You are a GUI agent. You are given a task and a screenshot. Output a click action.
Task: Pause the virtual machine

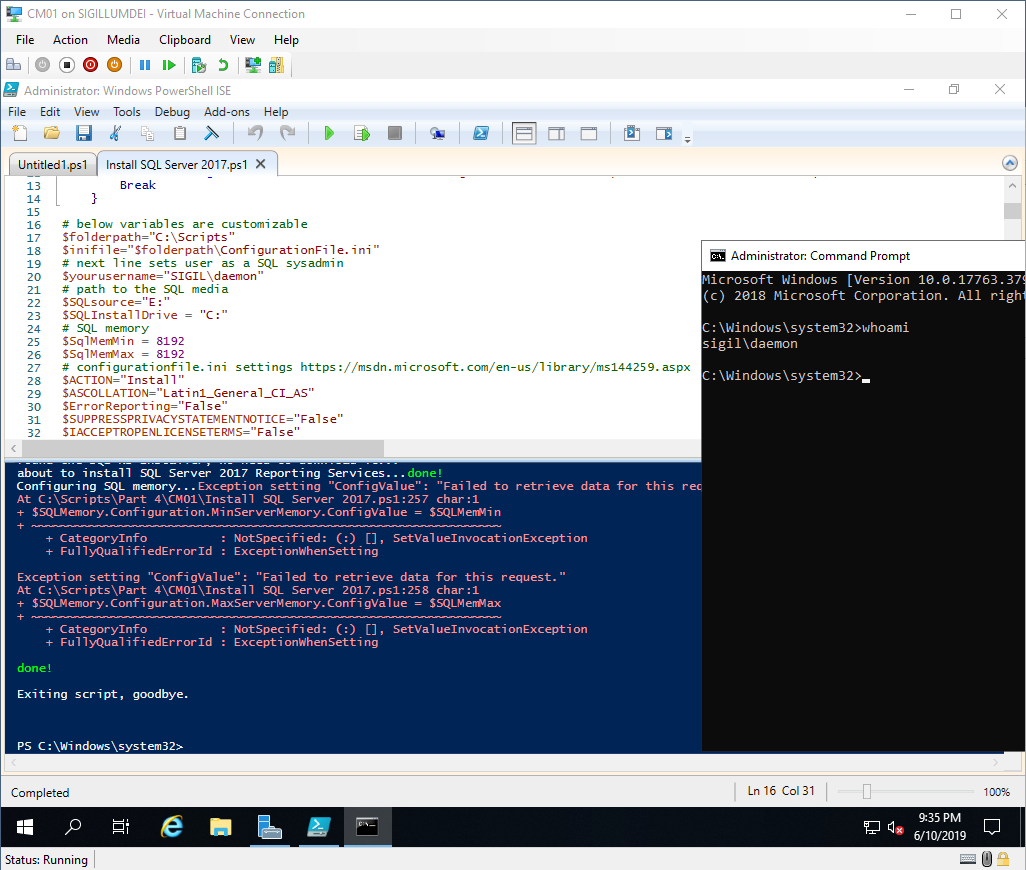tap(145, 65)
